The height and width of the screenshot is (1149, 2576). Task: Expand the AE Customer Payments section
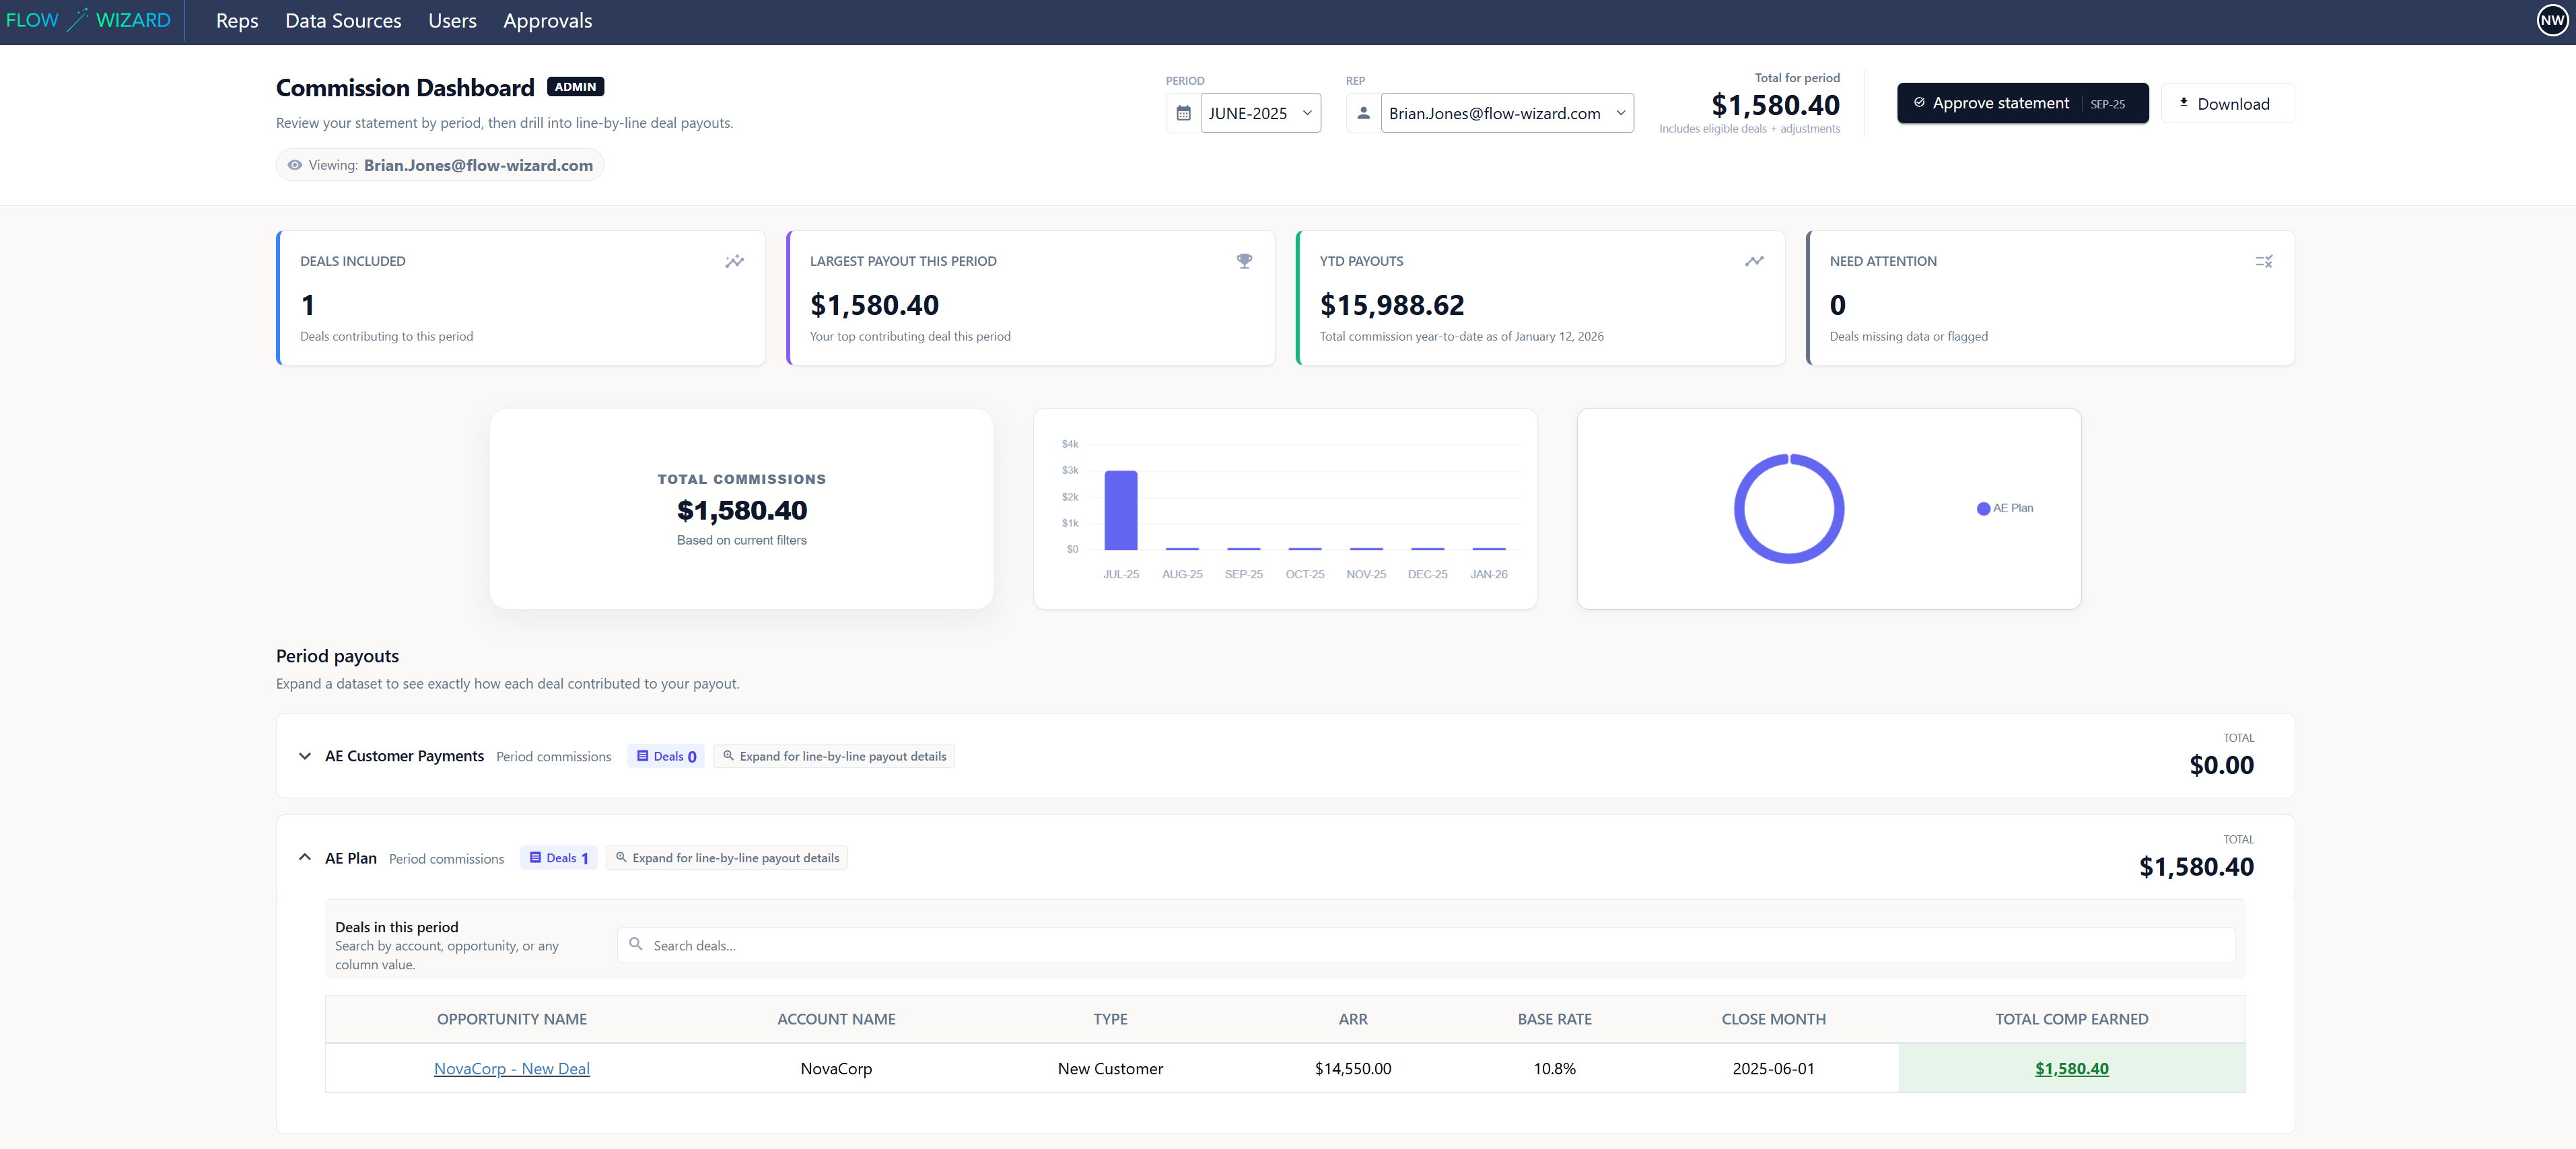pyautogui.click(x=305, y=757)
